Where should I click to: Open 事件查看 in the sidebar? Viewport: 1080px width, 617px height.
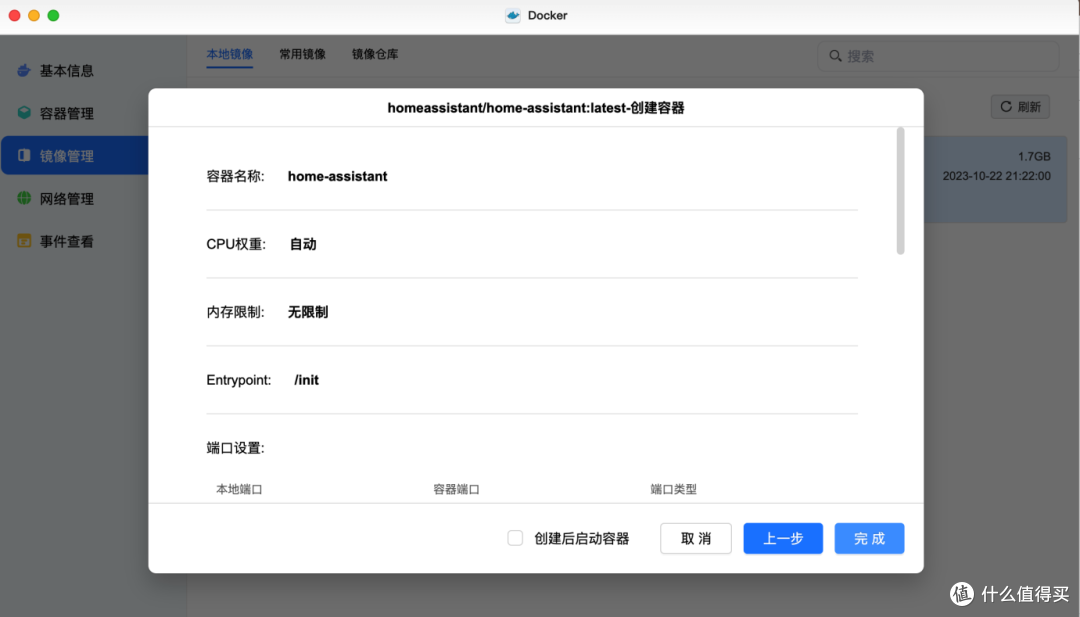(x=66, y=241)
